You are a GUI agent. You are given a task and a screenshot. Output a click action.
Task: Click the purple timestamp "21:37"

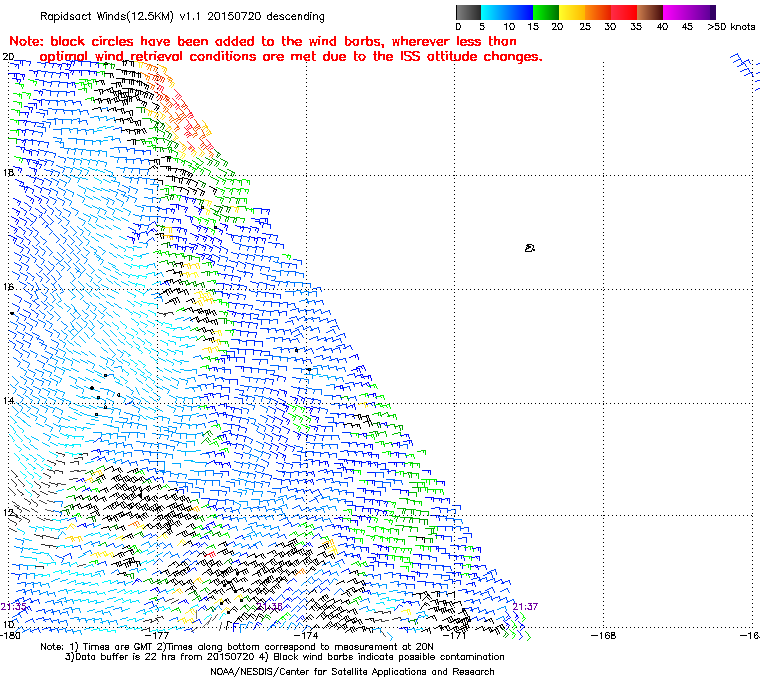coord(525,607)
